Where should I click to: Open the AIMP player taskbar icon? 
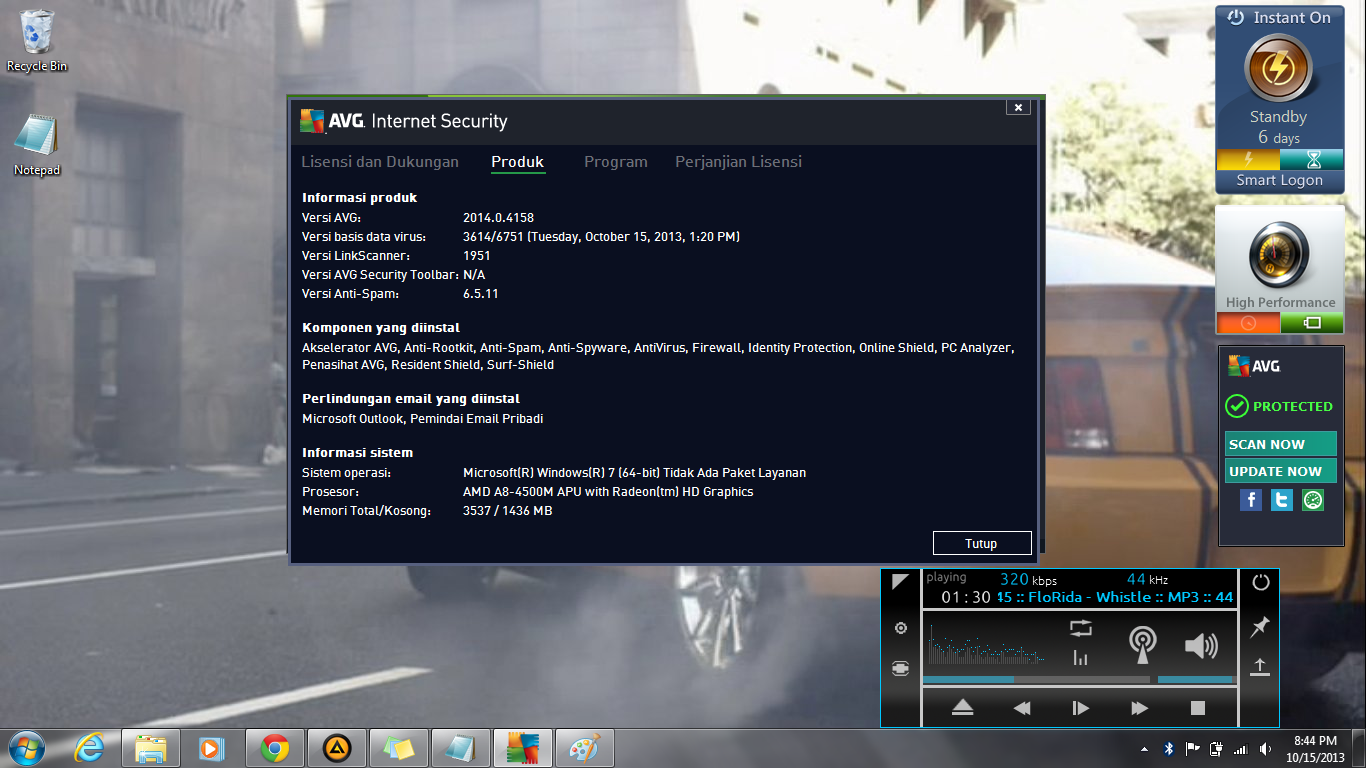click(337, 748)
